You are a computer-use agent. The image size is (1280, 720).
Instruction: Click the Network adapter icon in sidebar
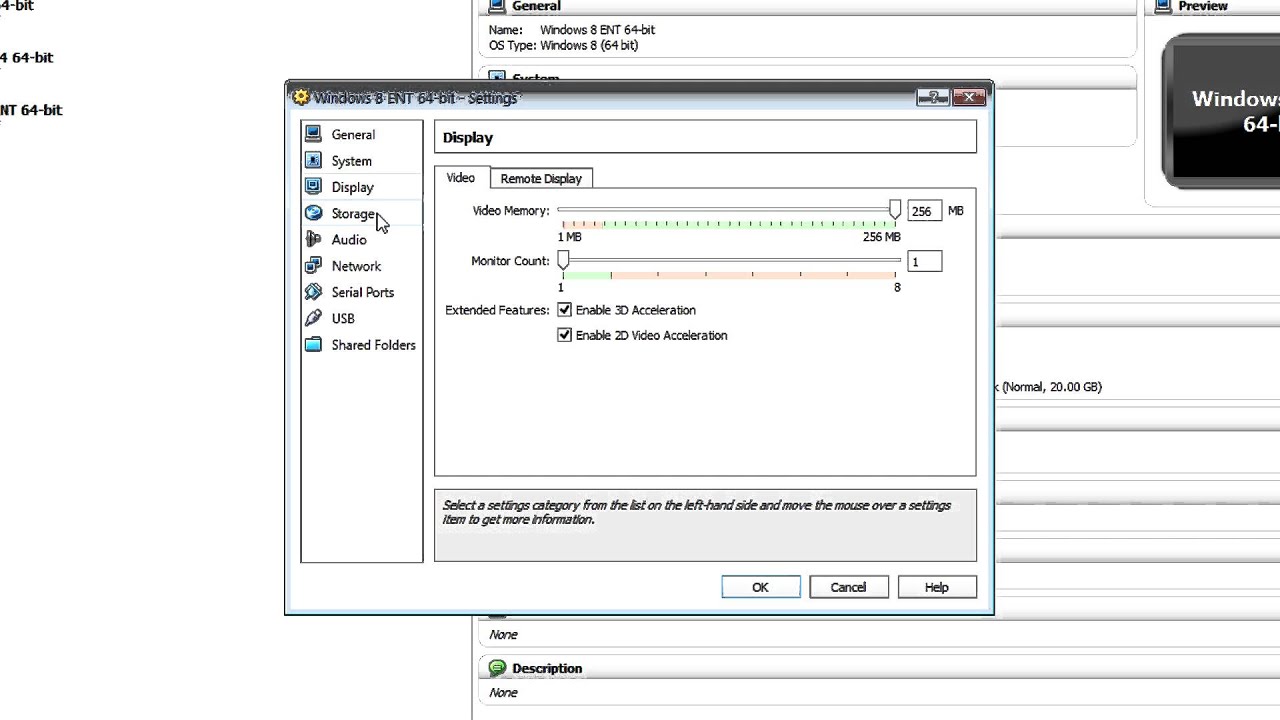[x=313, y=265]
